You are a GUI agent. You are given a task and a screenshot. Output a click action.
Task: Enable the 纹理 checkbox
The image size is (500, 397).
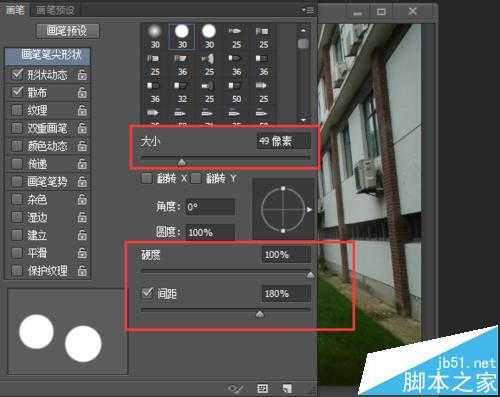tap(17, 110)
